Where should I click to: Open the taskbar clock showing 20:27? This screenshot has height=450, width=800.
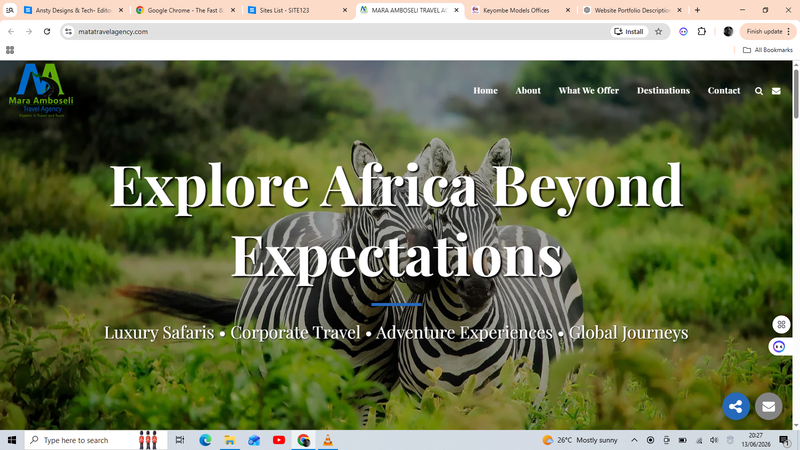756,440
